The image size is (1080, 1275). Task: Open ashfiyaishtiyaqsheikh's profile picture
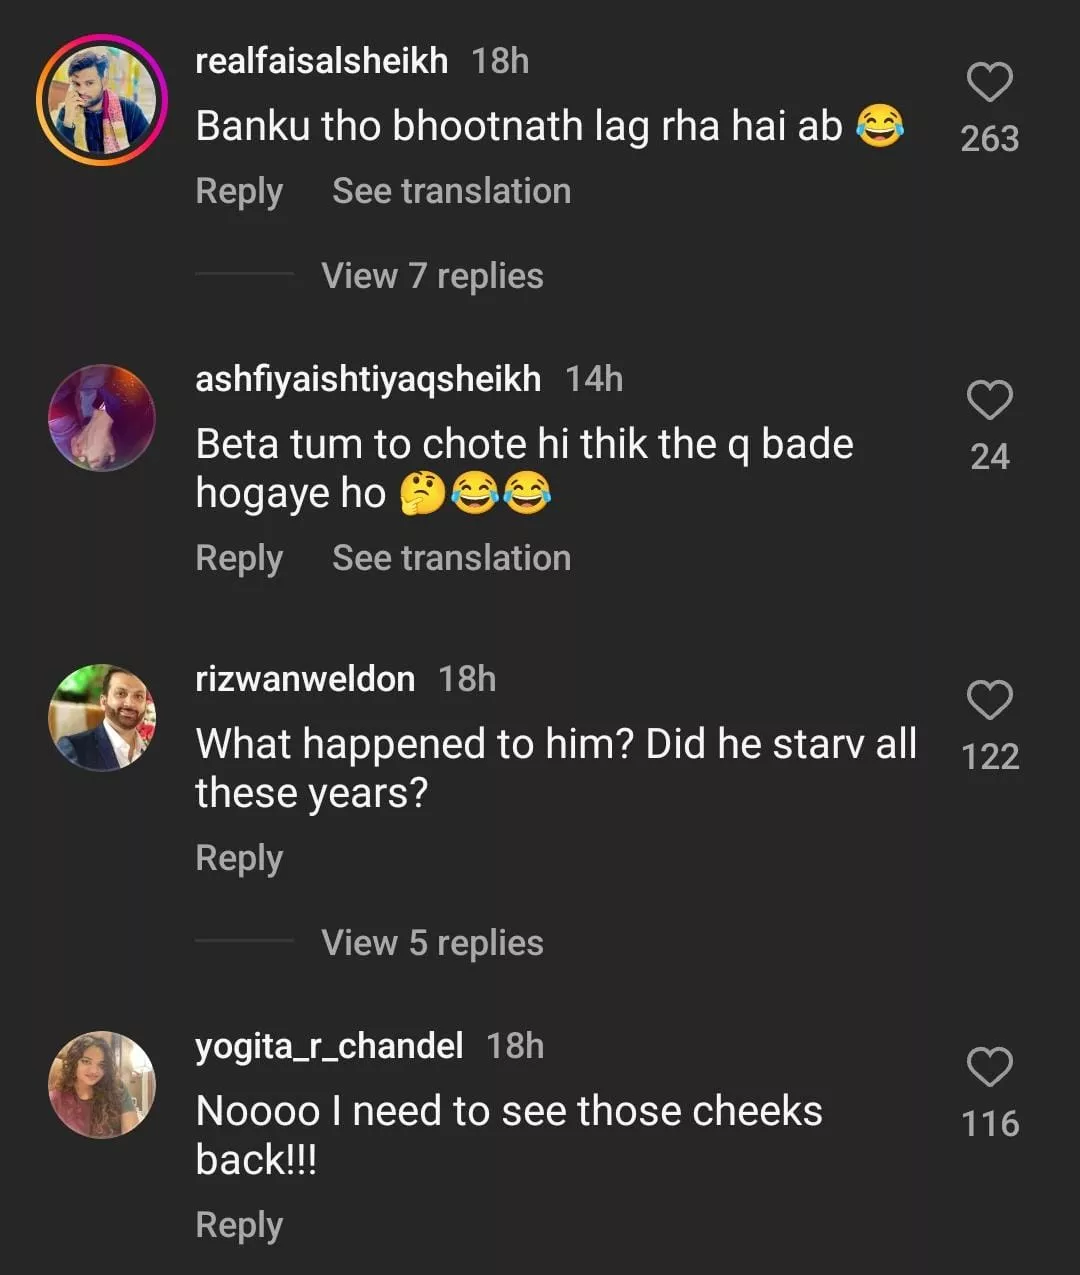pyautogui.click(x=102, y=418)
